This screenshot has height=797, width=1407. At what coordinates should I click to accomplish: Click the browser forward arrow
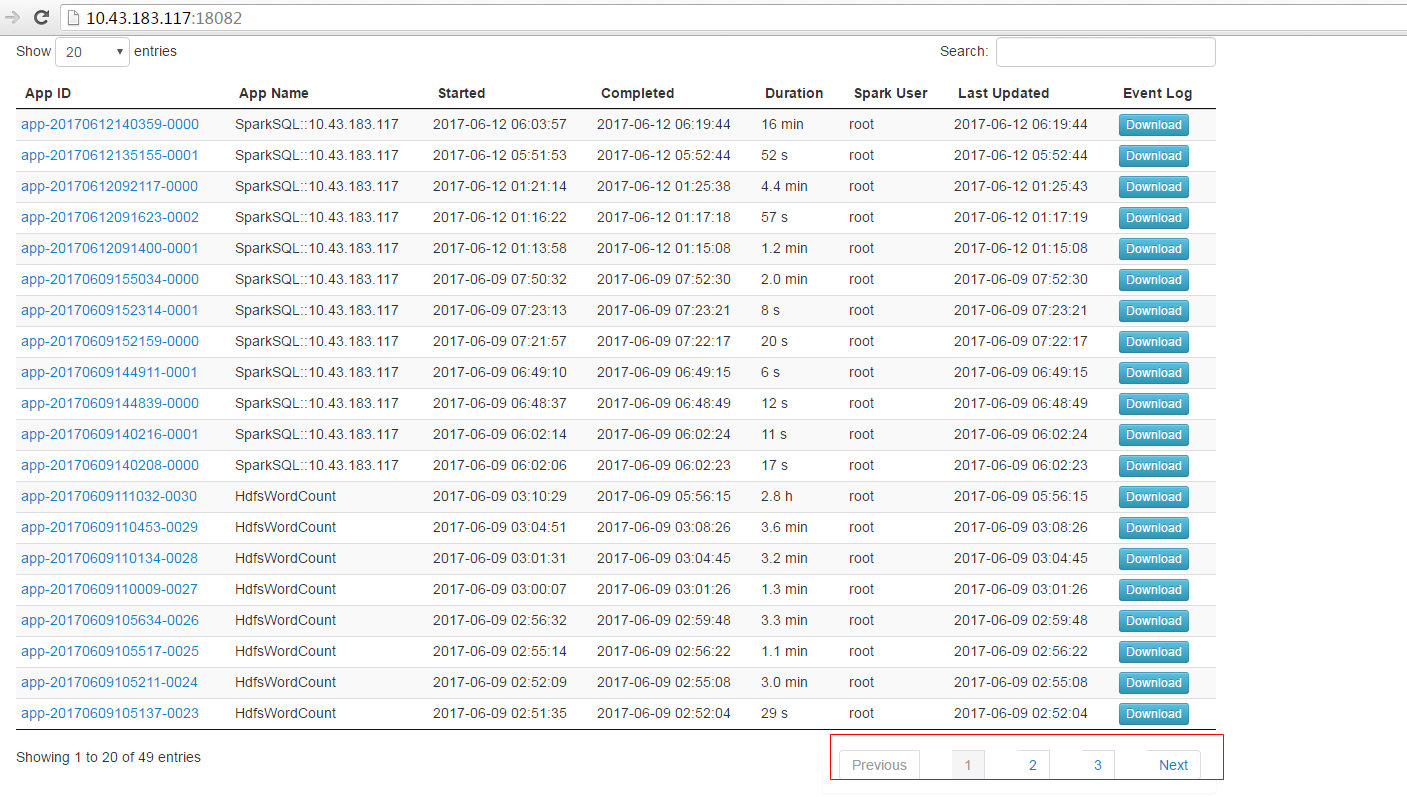click(12, 17)
